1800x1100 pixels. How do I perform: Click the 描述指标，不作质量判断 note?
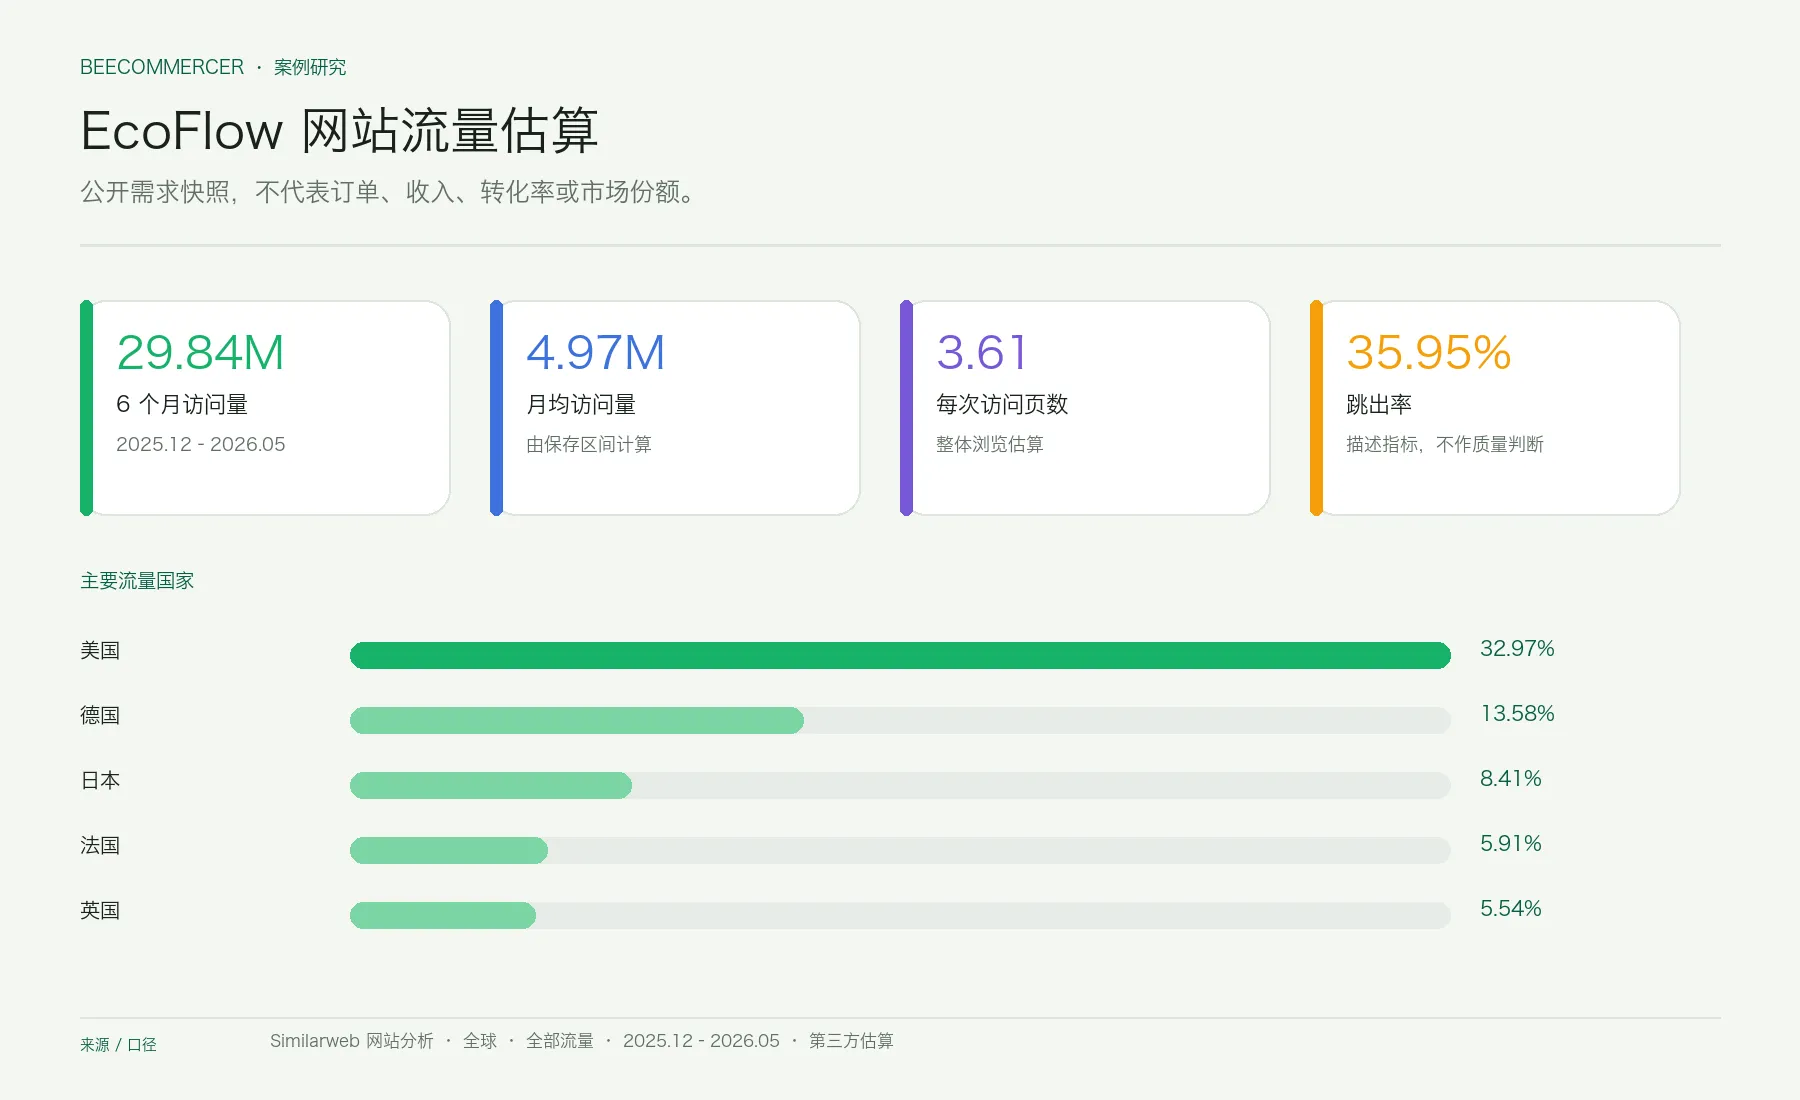(x=1445, y=444)
